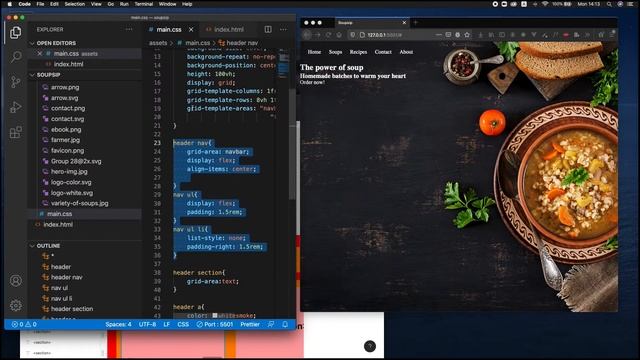Change language mode CSS
Viewport: 640px width, 360px height.
point(183,324)
